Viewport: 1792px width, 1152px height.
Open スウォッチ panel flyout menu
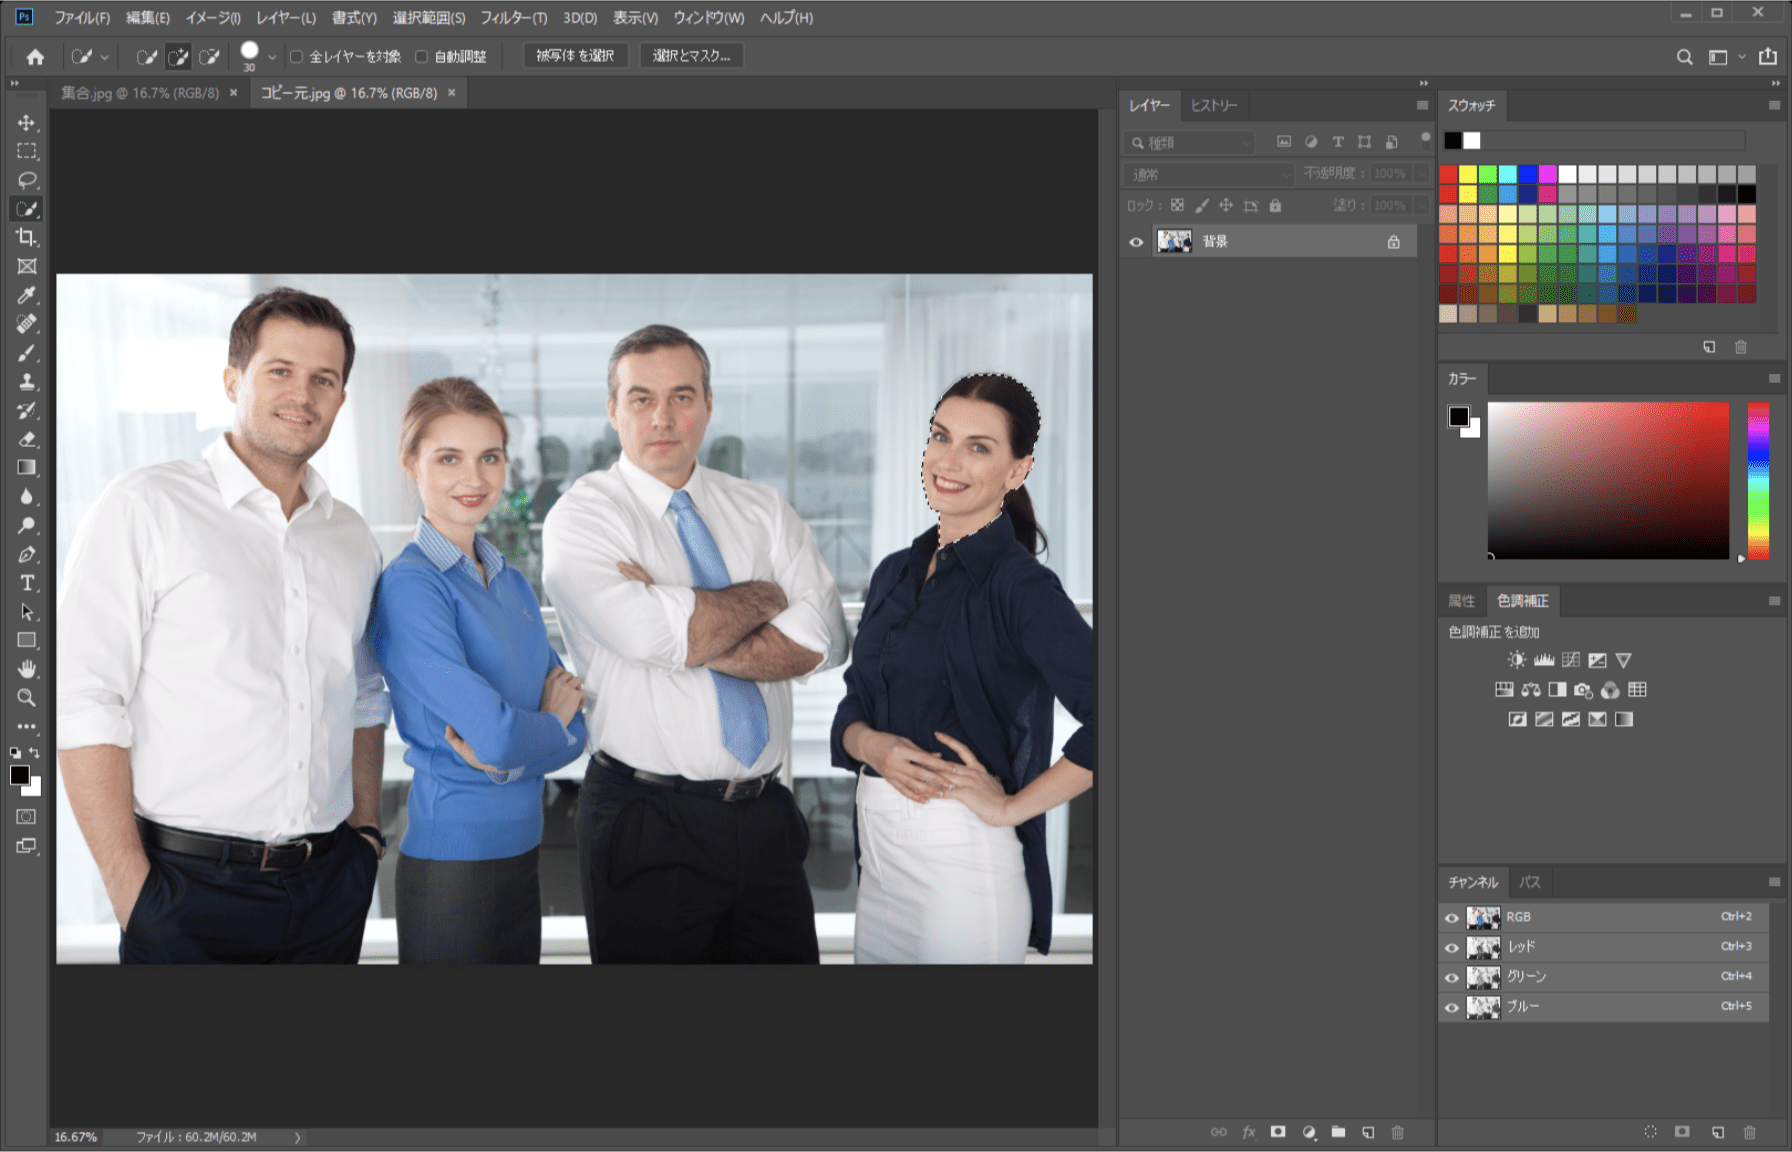click(1774, 105)
